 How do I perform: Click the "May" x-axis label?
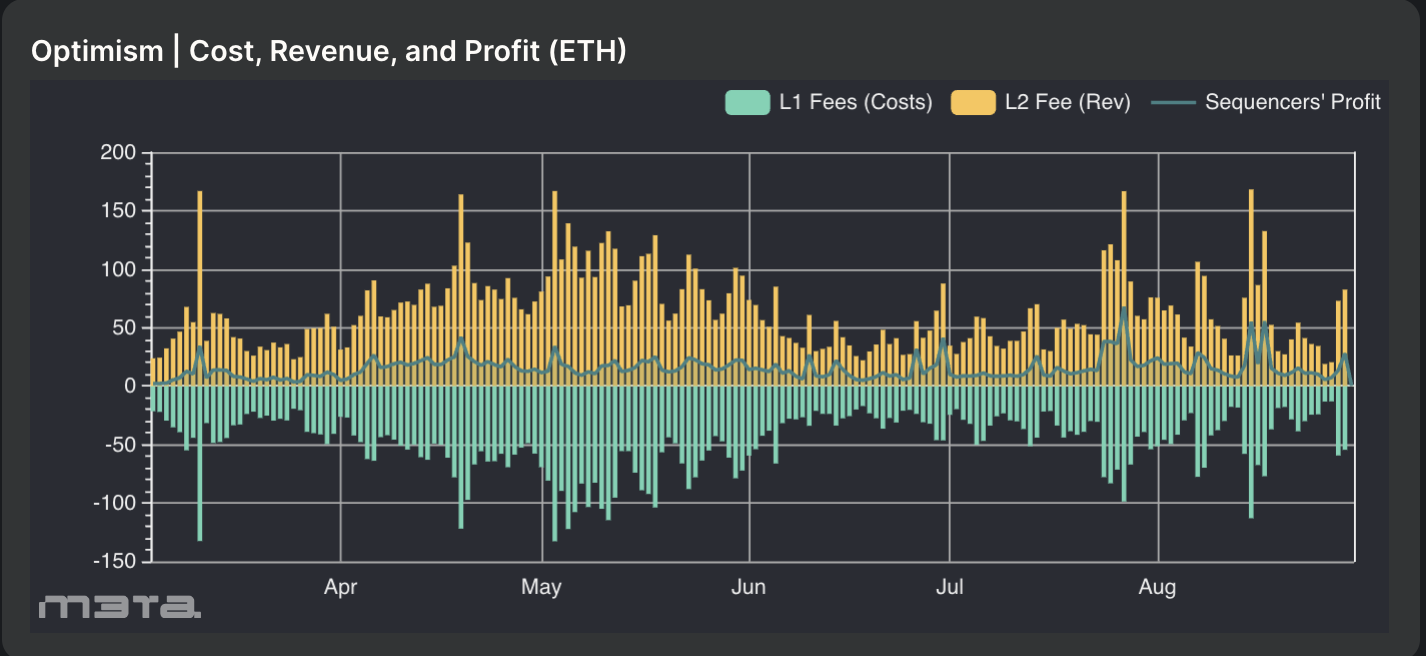pos(541,587)
